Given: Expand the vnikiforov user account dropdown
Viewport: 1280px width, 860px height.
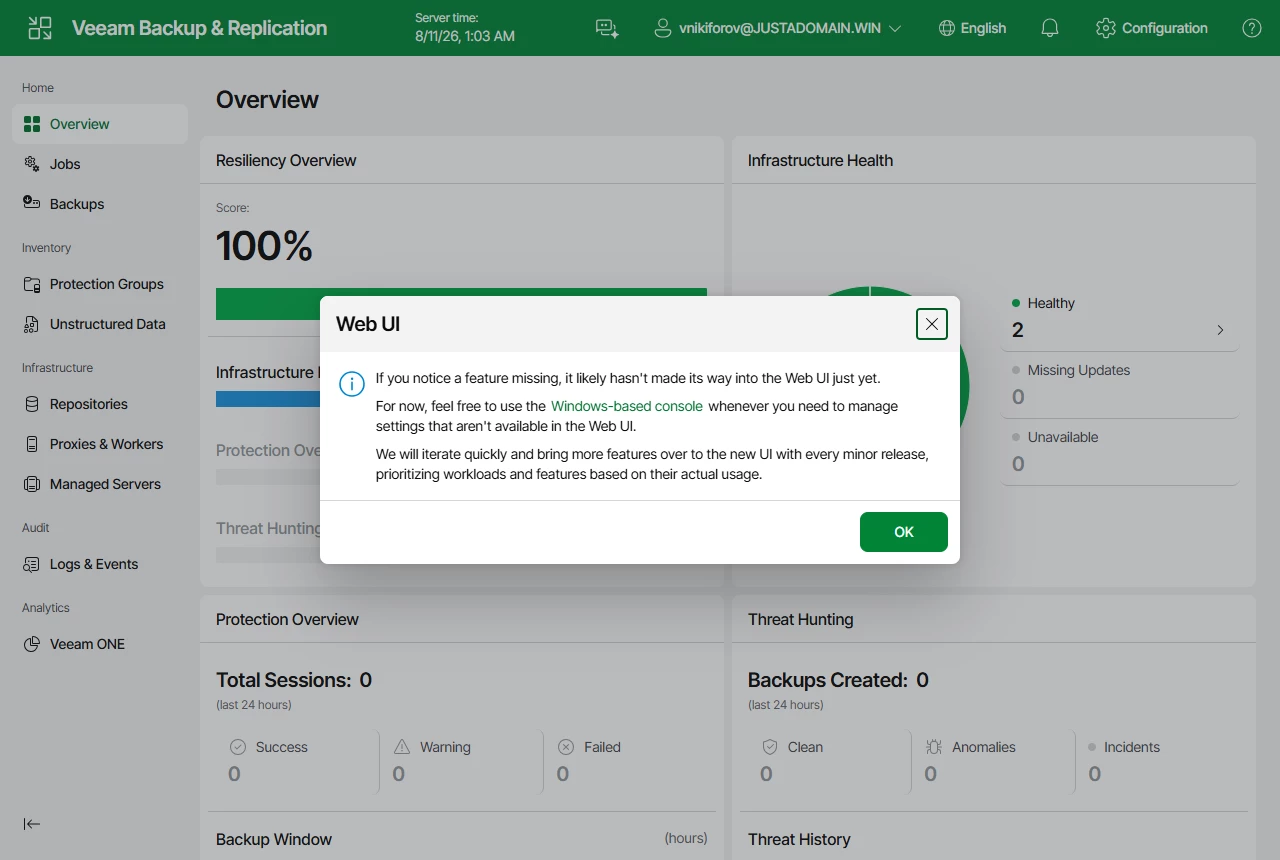Looking at the screenshot, I should pos(777,28).
